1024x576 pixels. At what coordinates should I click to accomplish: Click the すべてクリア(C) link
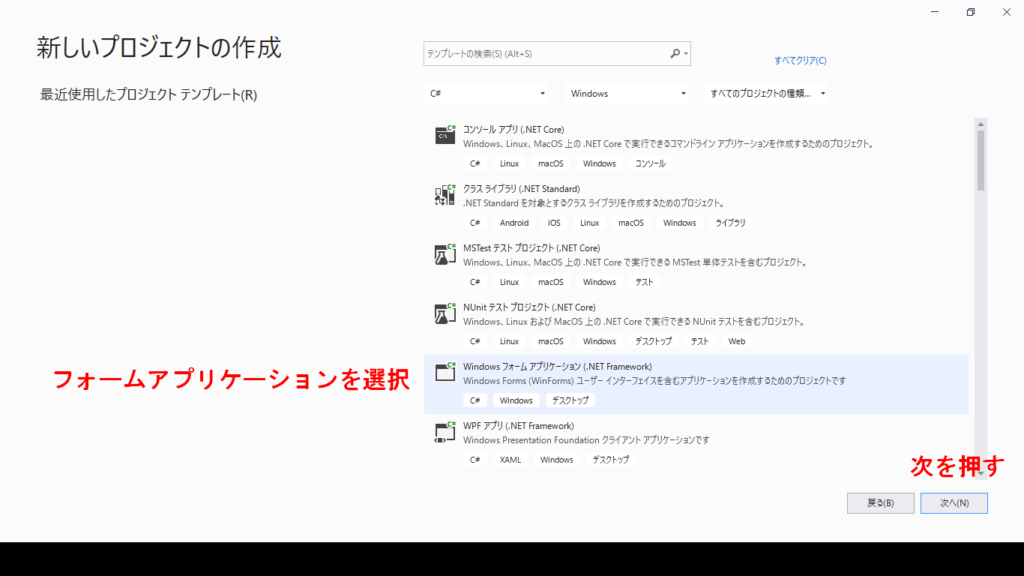[800, 61]
